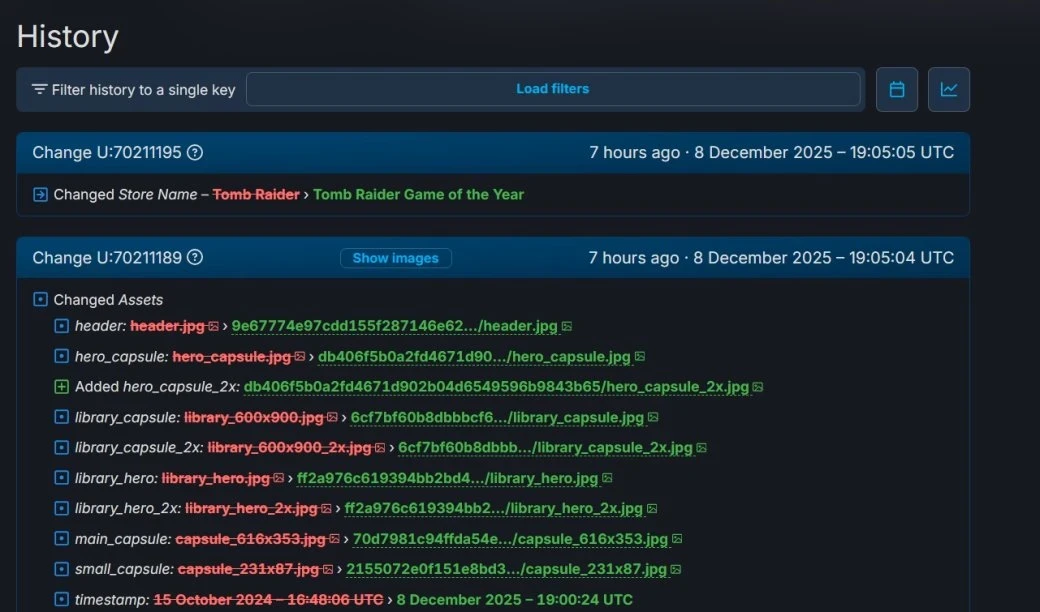Open the history chart graph icon

948,90
